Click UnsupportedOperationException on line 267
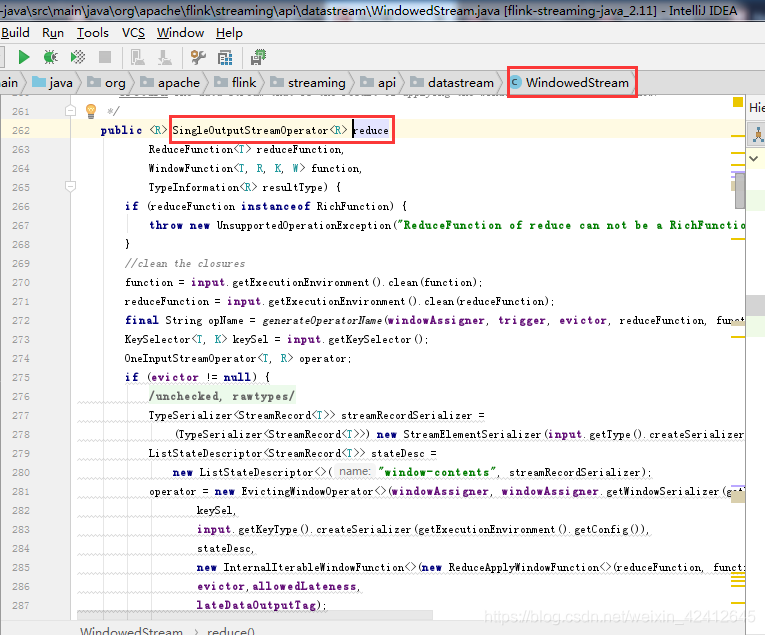This screenshot has width=765, height=635. click(x=303, y=225)
